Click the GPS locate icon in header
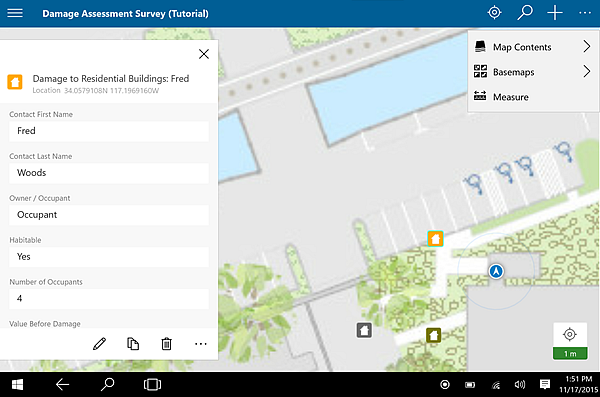 click(x=494, y=13)
